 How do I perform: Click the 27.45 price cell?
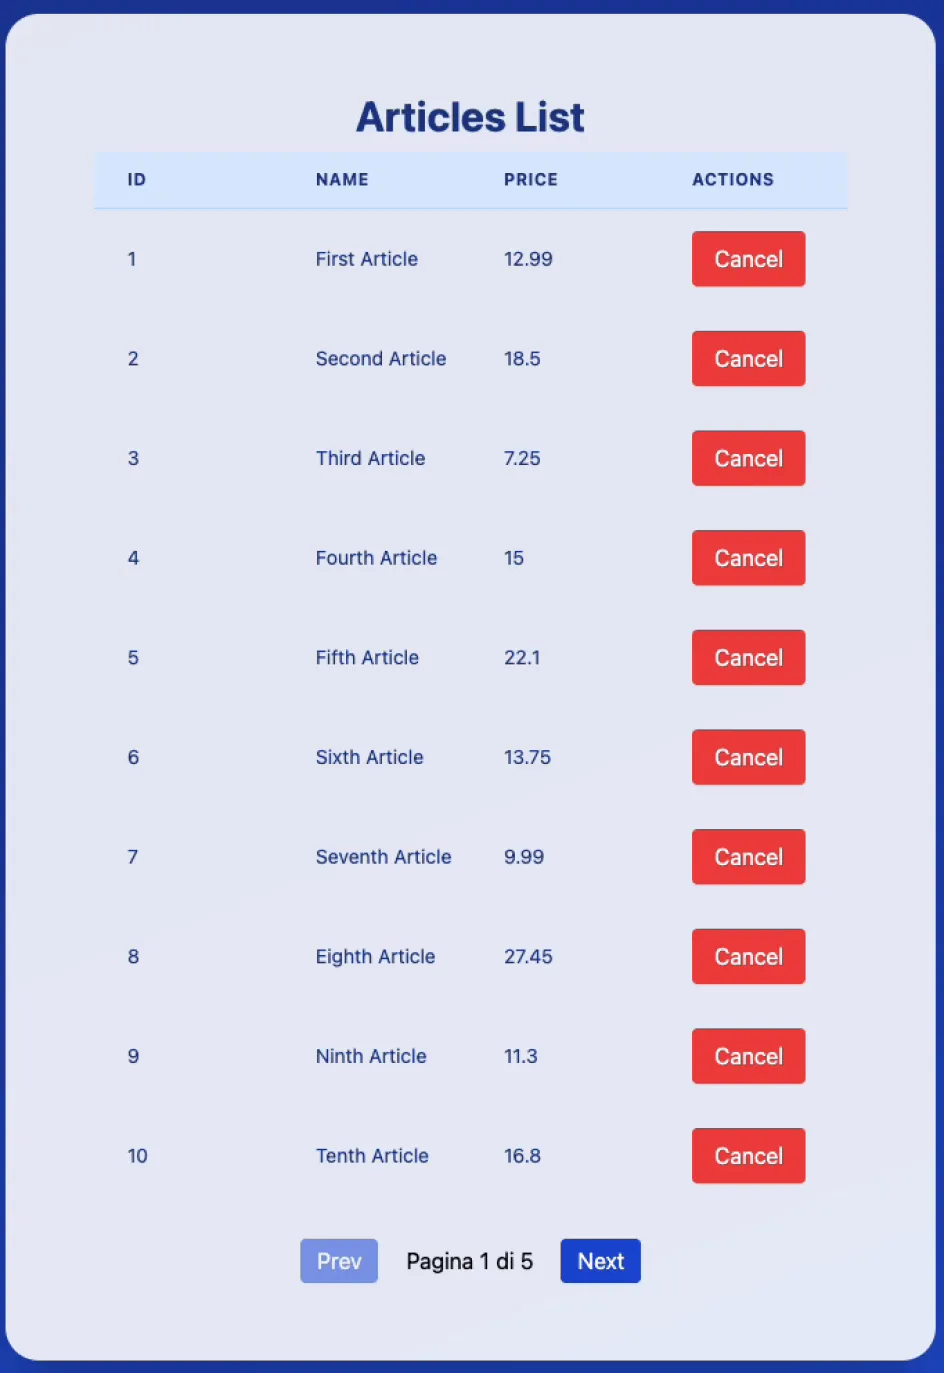point(528,957)
